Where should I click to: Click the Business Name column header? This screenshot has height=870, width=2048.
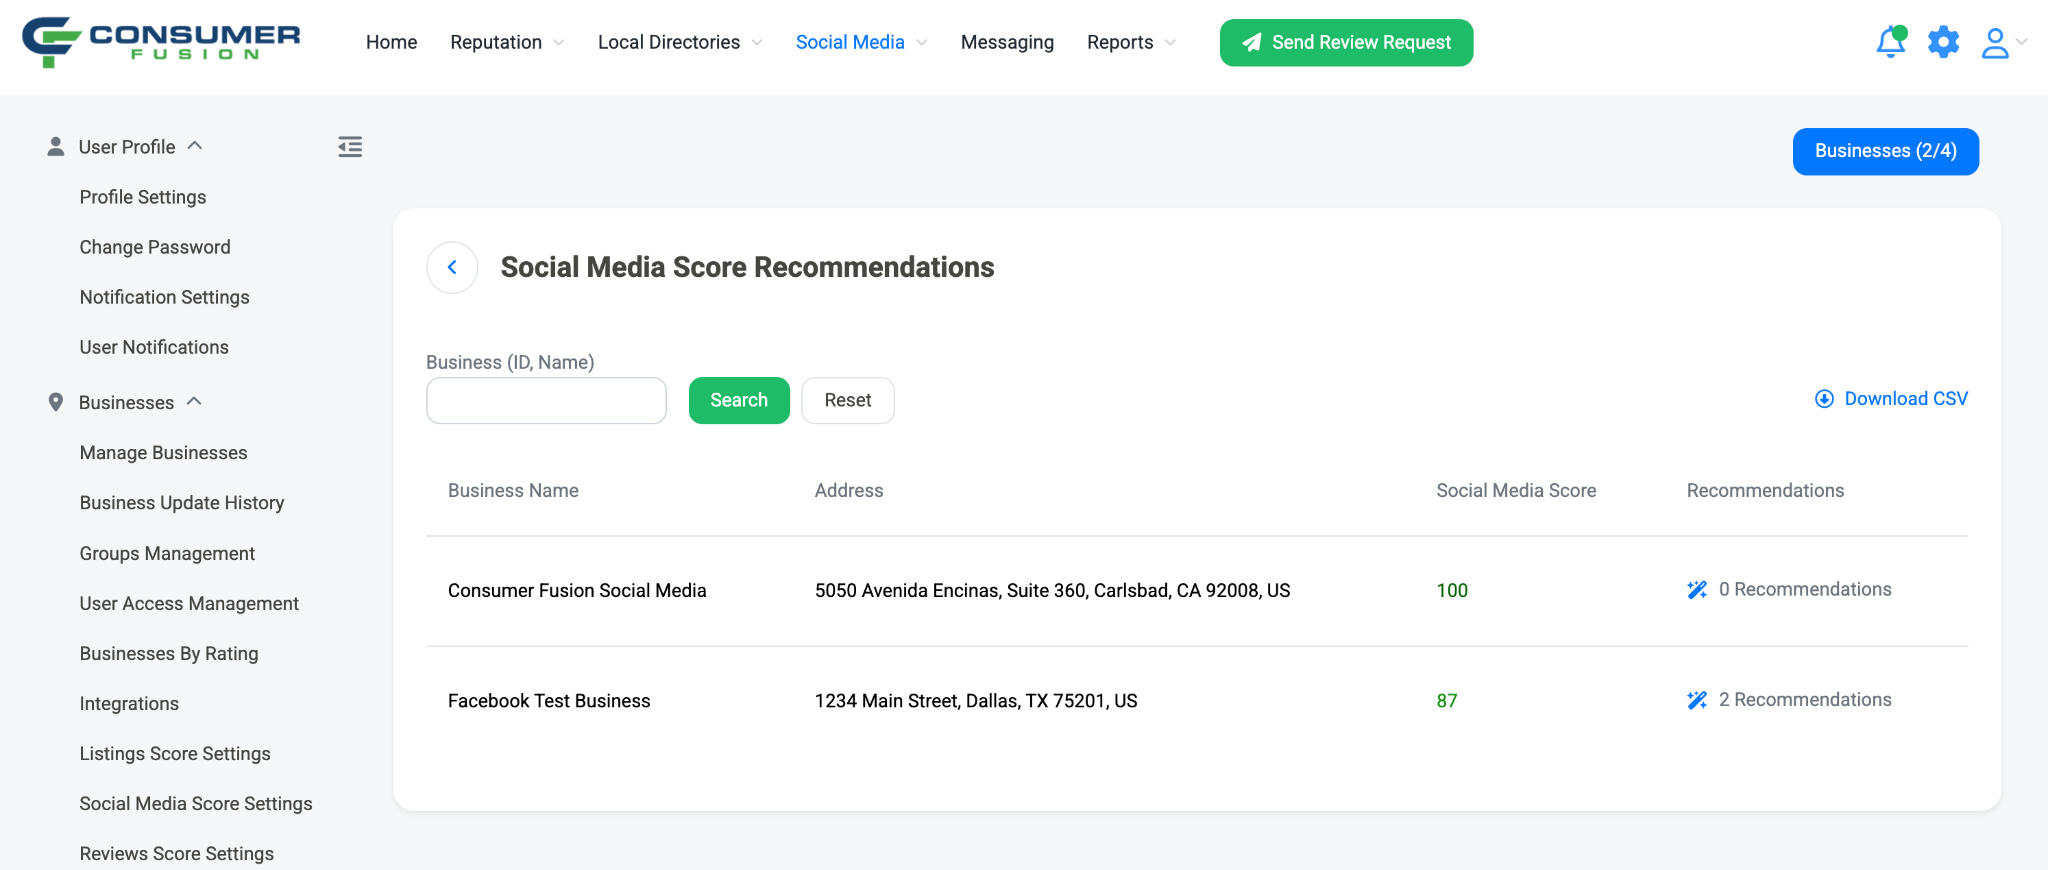tap(513, 491)
